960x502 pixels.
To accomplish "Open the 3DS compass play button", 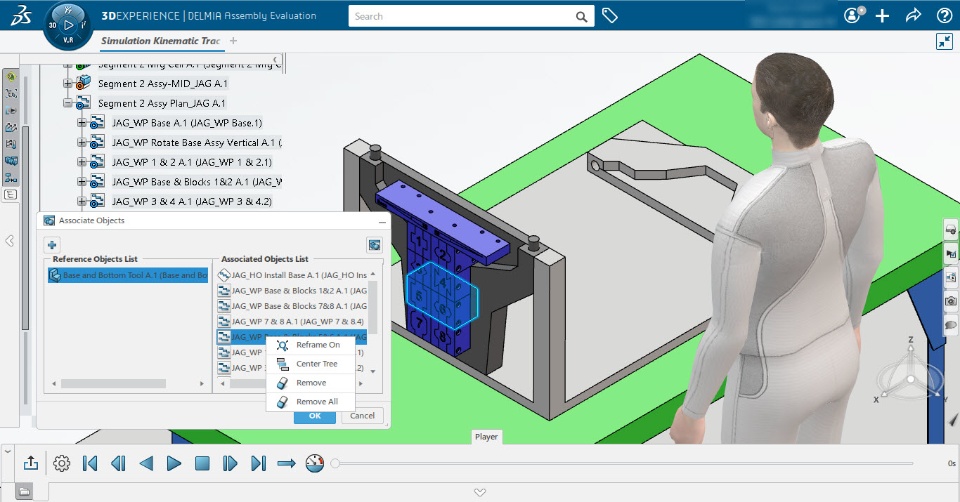I will pyautogui.click(x=69, y=25).
